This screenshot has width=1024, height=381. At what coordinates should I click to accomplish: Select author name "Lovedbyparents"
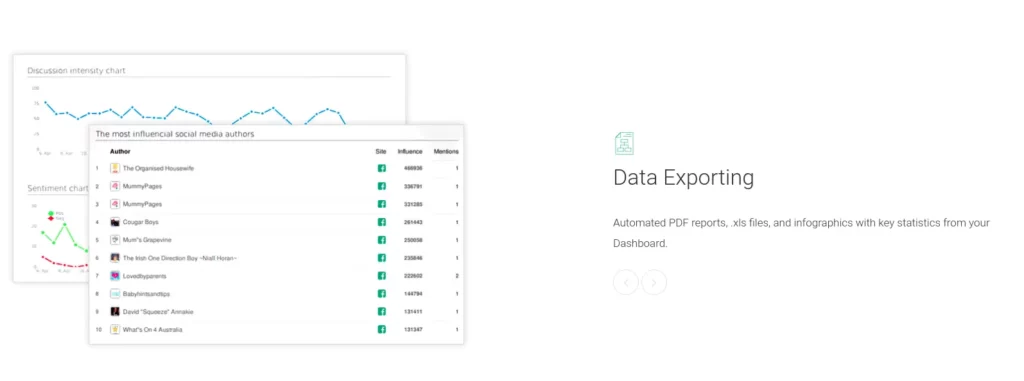tap(144, 276)
